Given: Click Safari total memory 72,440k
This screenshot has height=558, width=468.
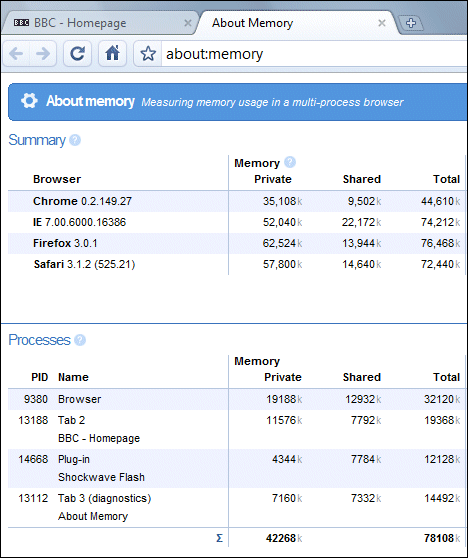Looking at the screenshot, I should [x=441, y=264].
